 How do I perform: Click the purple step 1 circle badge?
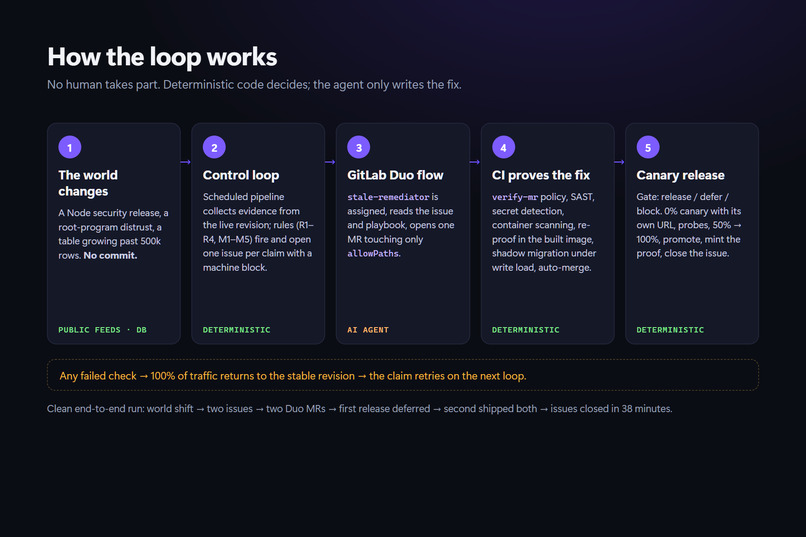(x=70, y=147)
